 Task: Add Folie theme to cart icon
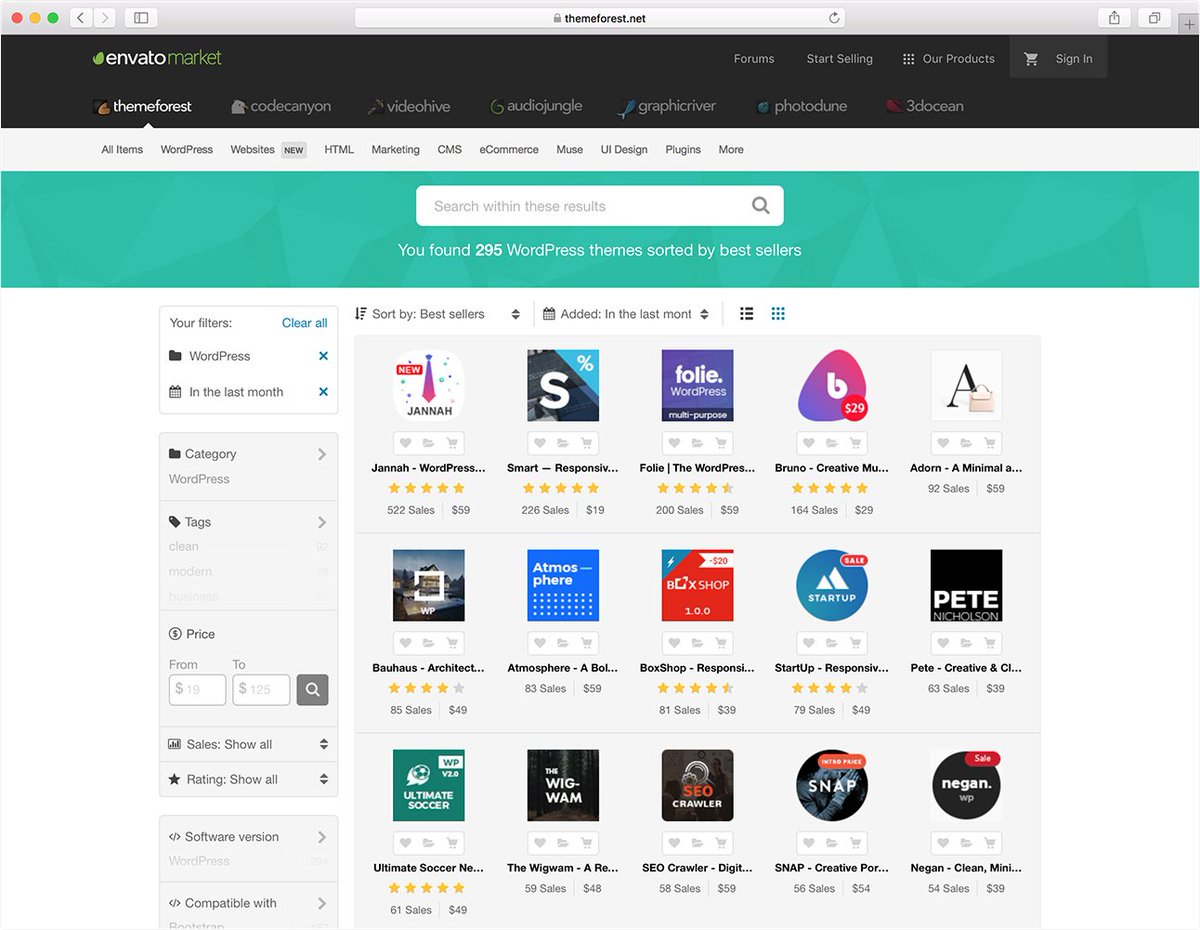[x=721, y=443]
